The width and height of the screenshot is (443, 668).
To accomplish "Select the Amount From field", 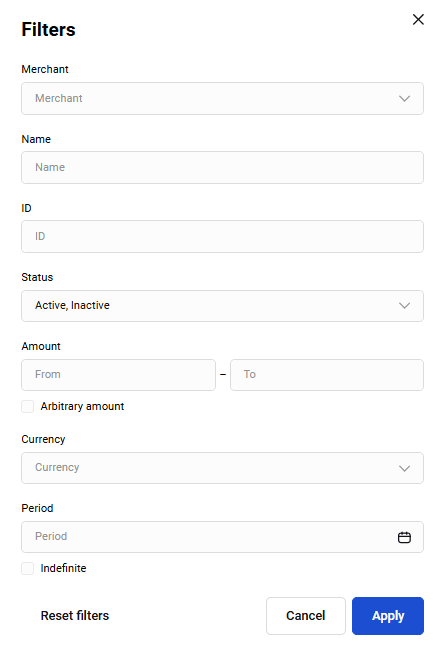I will 118,375.
